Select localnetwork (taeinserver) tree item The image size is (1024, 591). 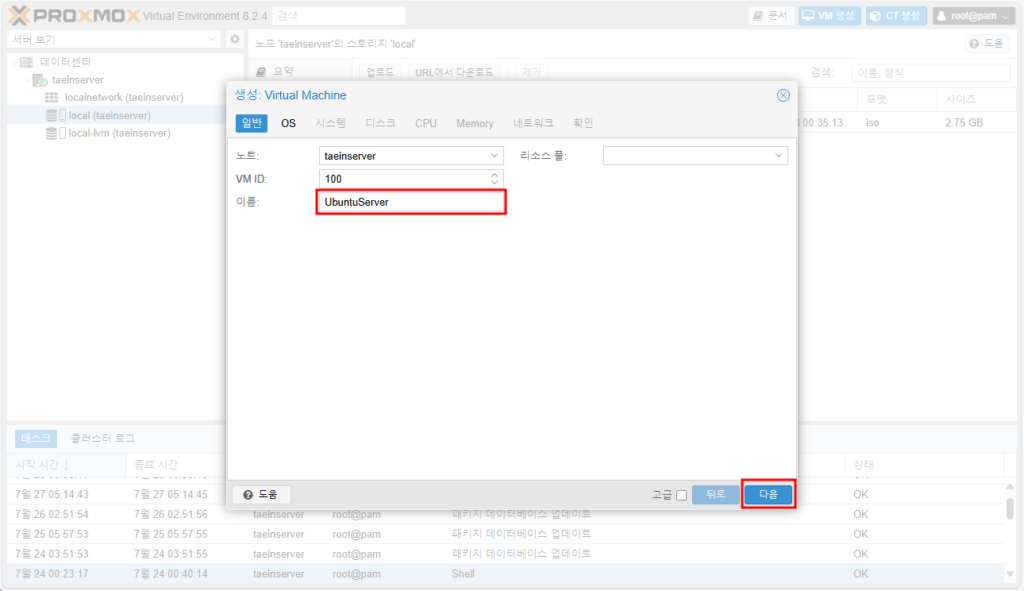point(124,97)
